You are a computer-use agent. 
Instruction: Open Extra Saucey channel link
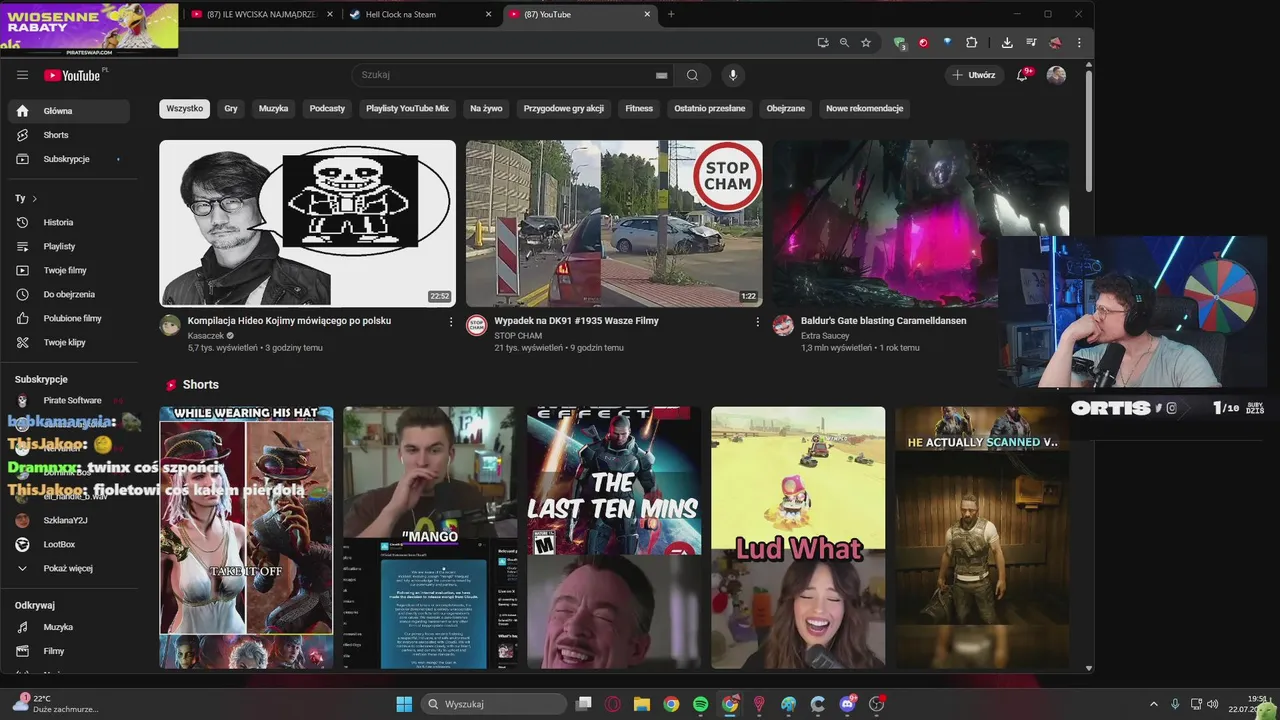(825, 336)
